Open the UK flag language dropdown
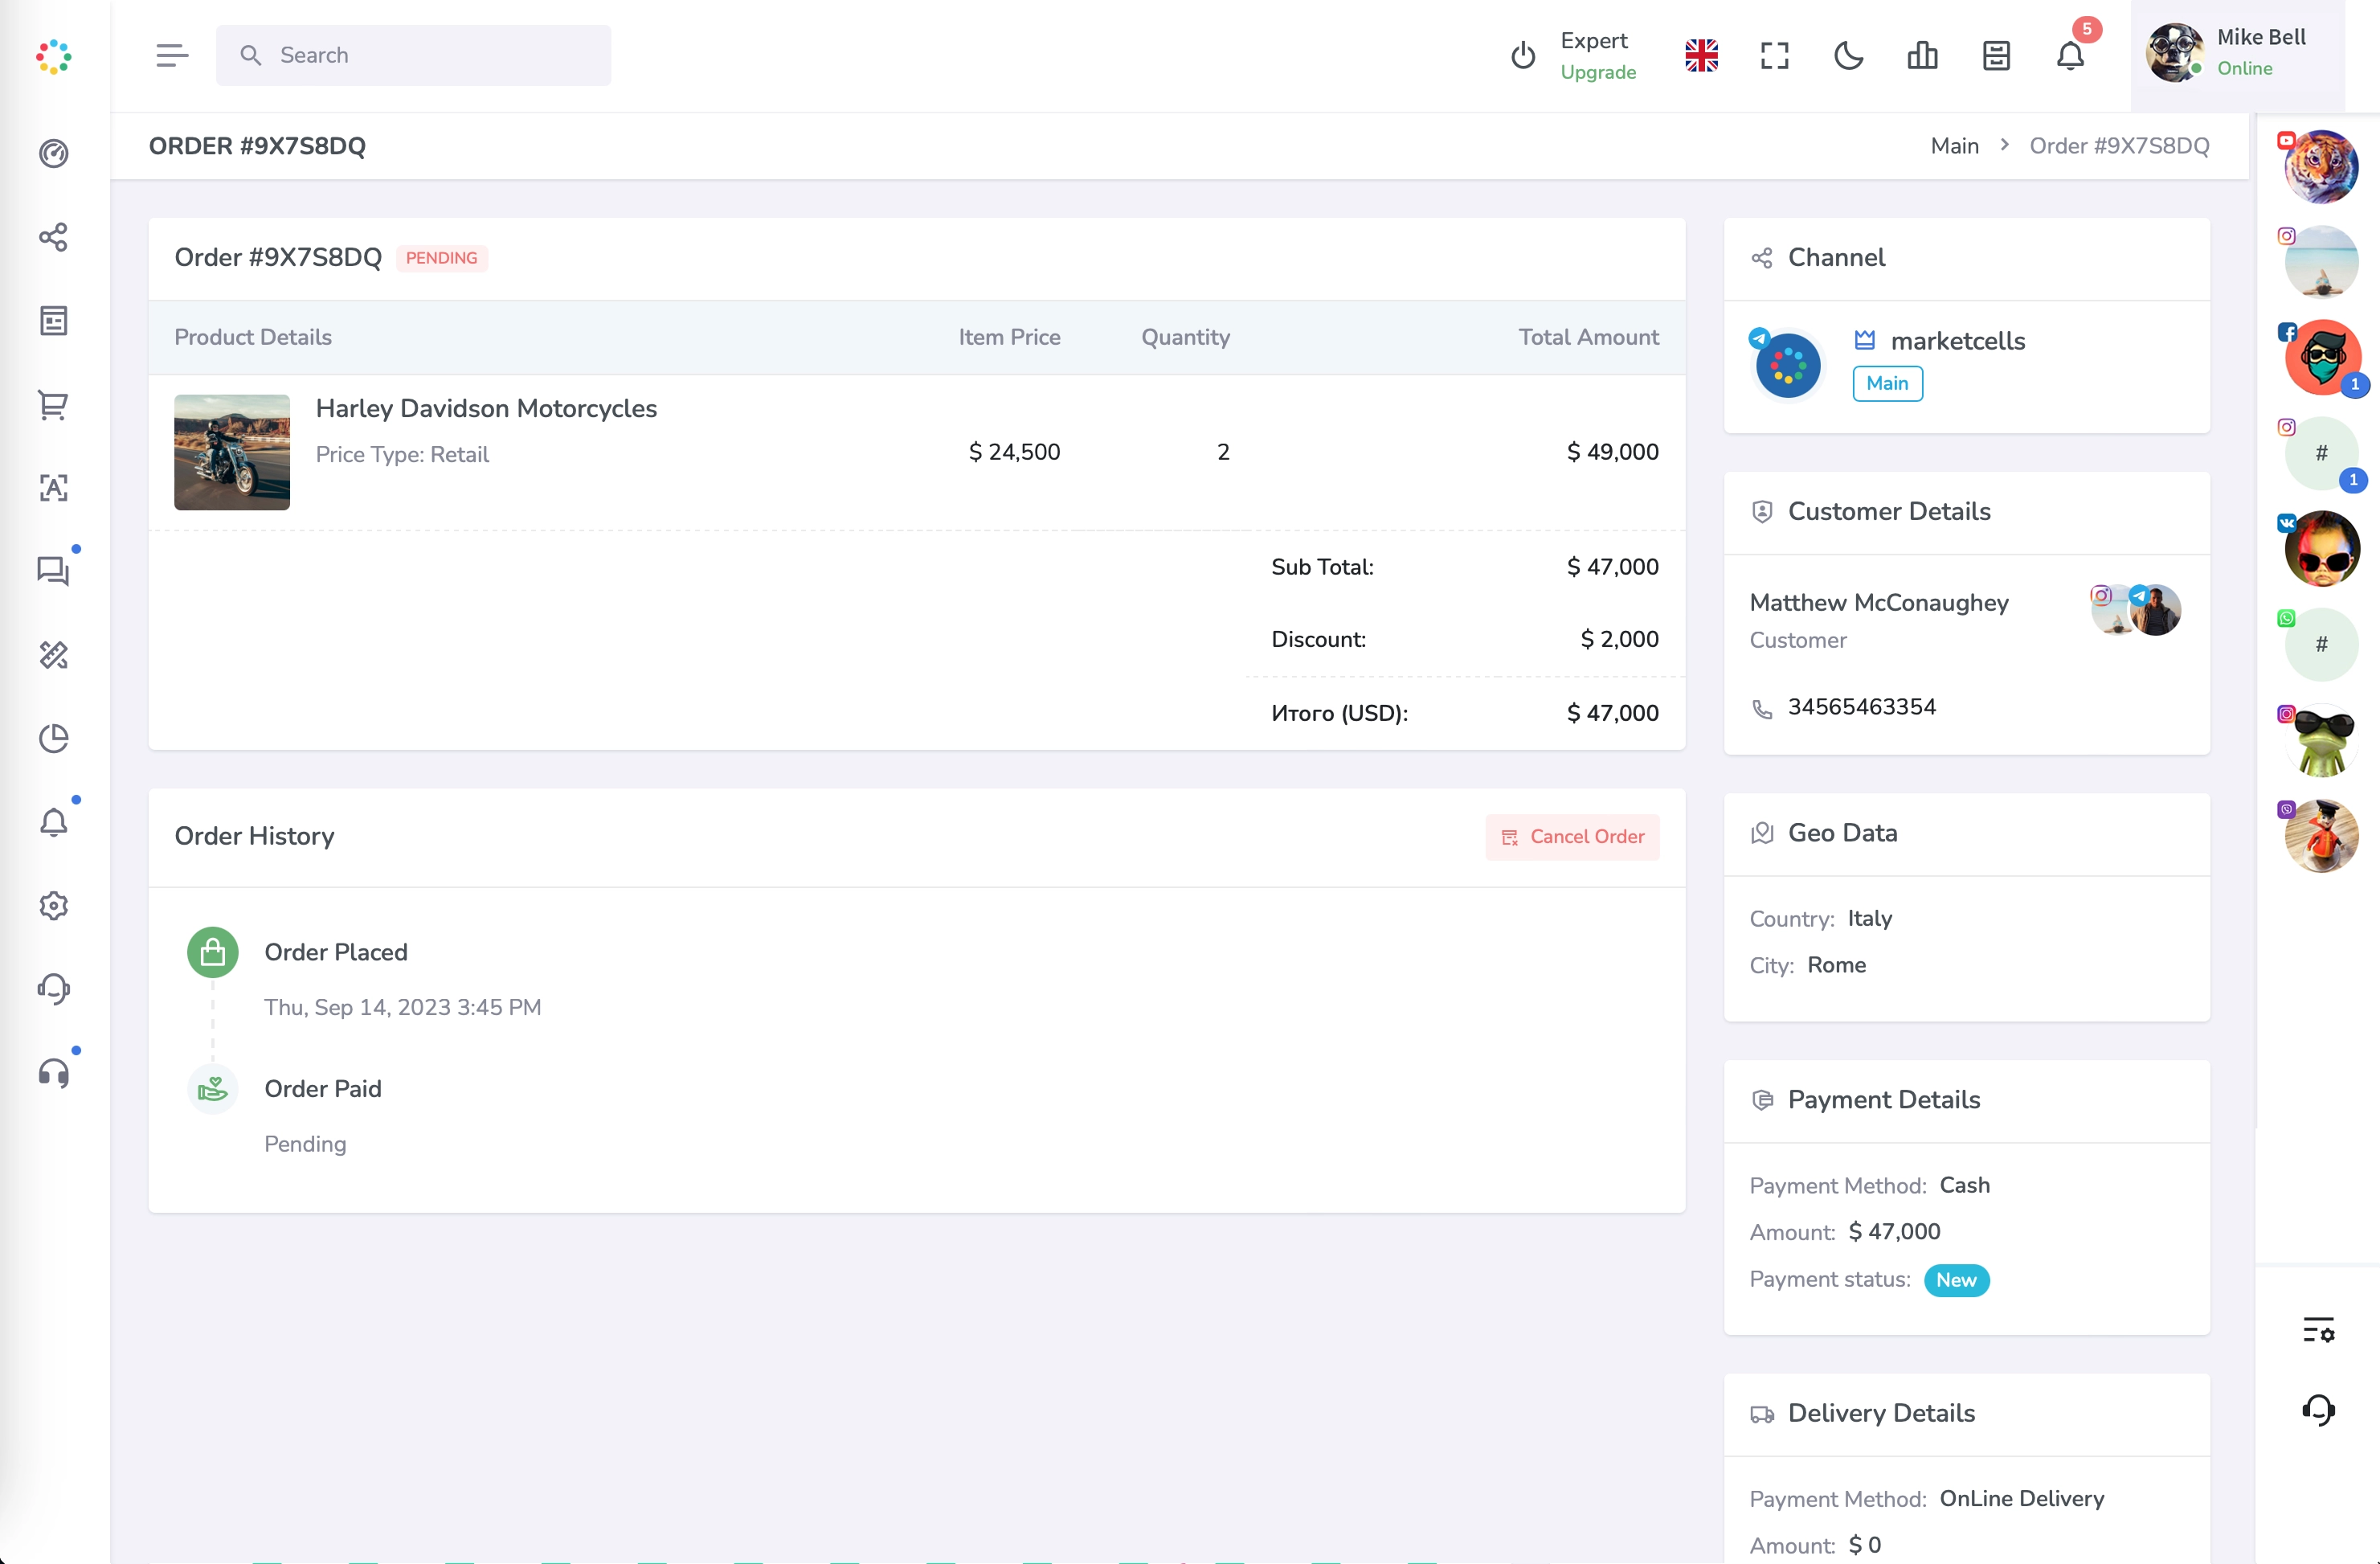This screenshot has width=2380, height=1564. (x=1701, y=56)
